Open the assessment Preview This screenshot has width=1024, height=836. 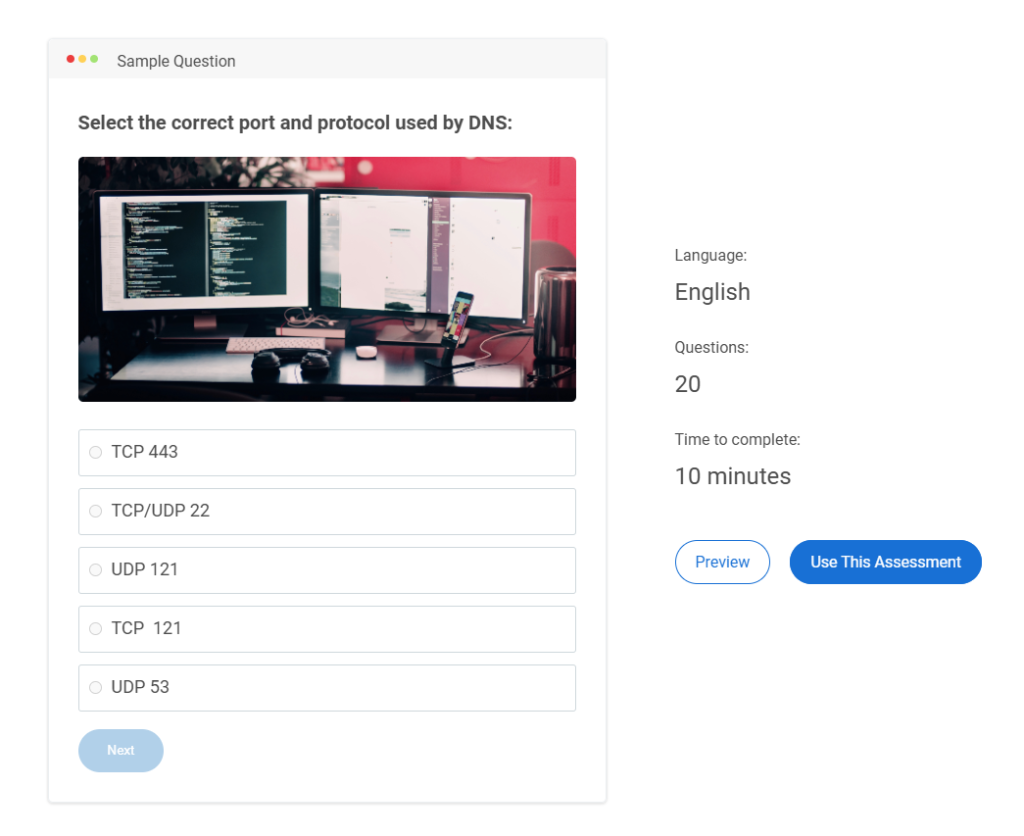[x=722, y=562]
